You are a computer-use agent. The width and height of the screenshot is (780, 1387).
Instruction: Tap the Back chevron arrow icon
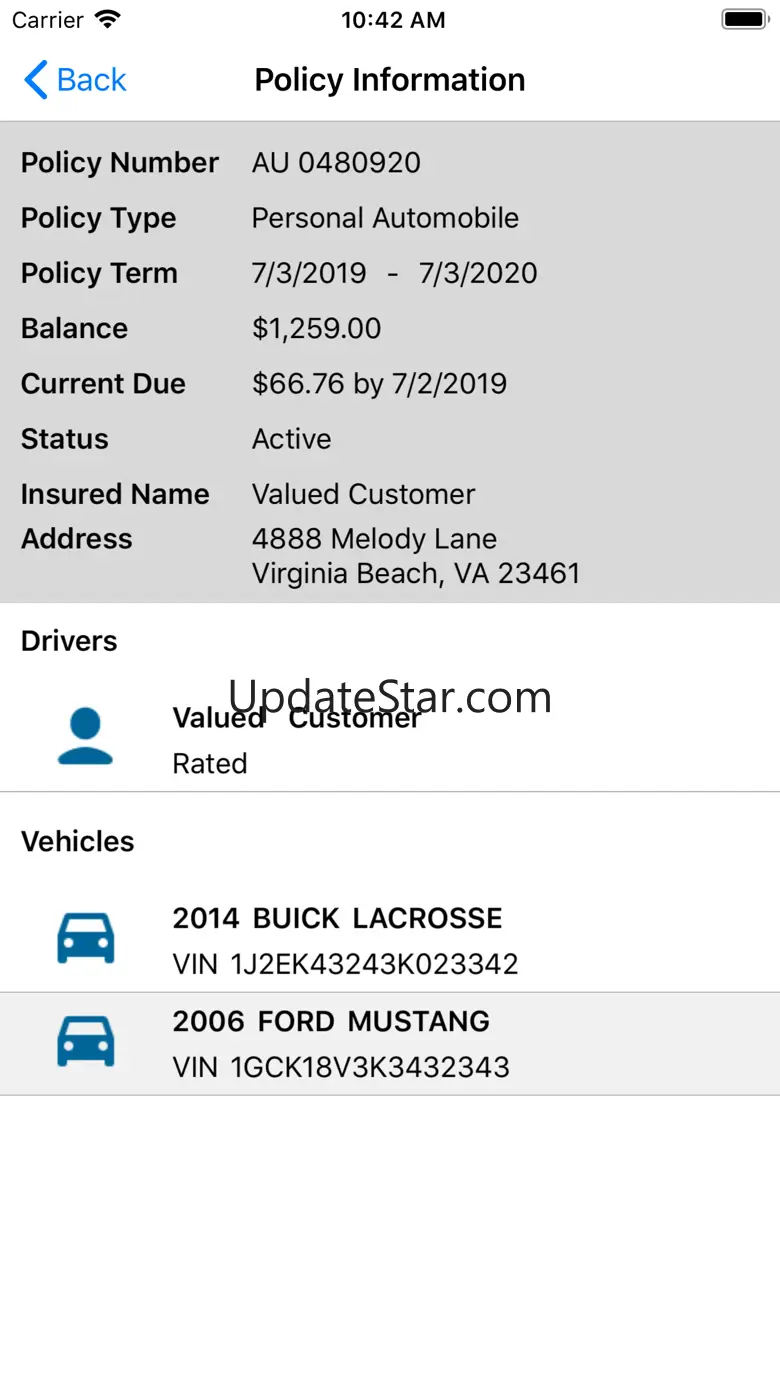(x=36, y=80)
